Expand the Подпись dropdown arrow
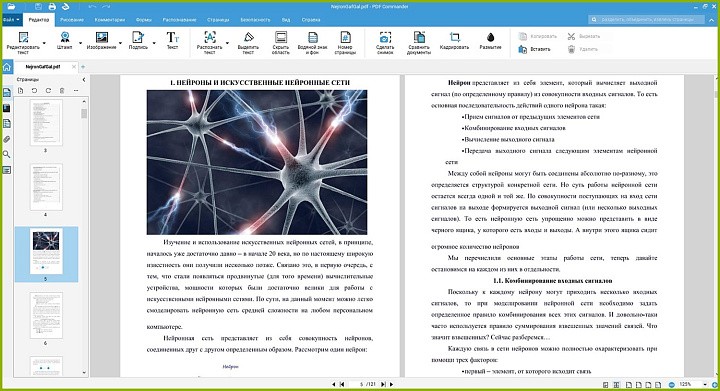The width and height of the screenshot is (720, 391). tap(154, 43)
